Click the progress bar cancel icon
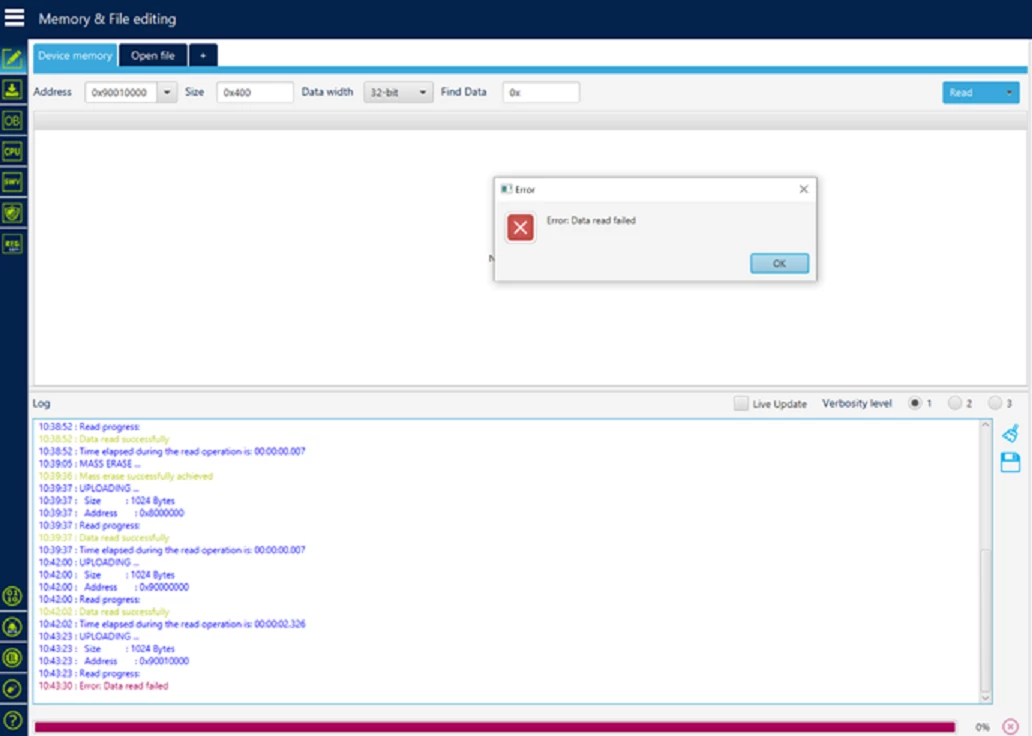1032x736 pixels. pos(1010,727)
